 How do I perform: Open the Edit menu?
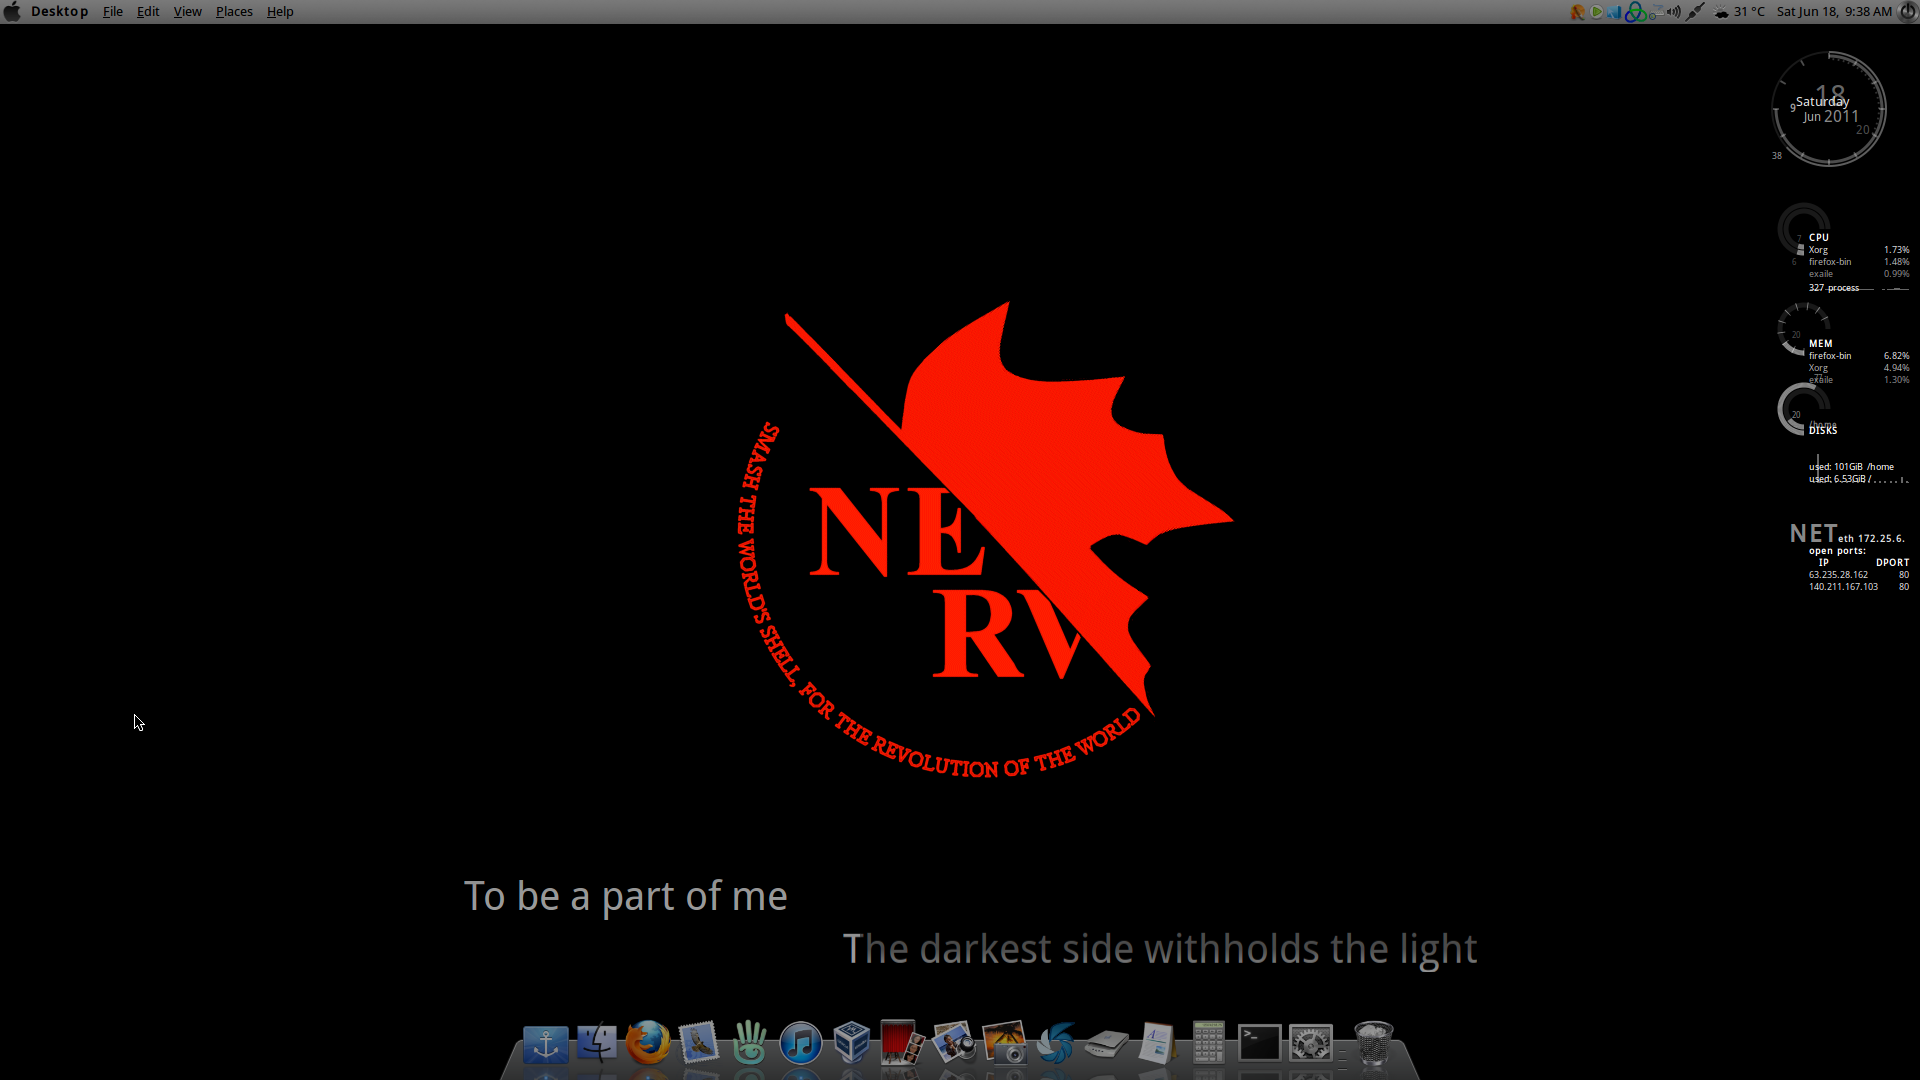click(x=148, y=12)
